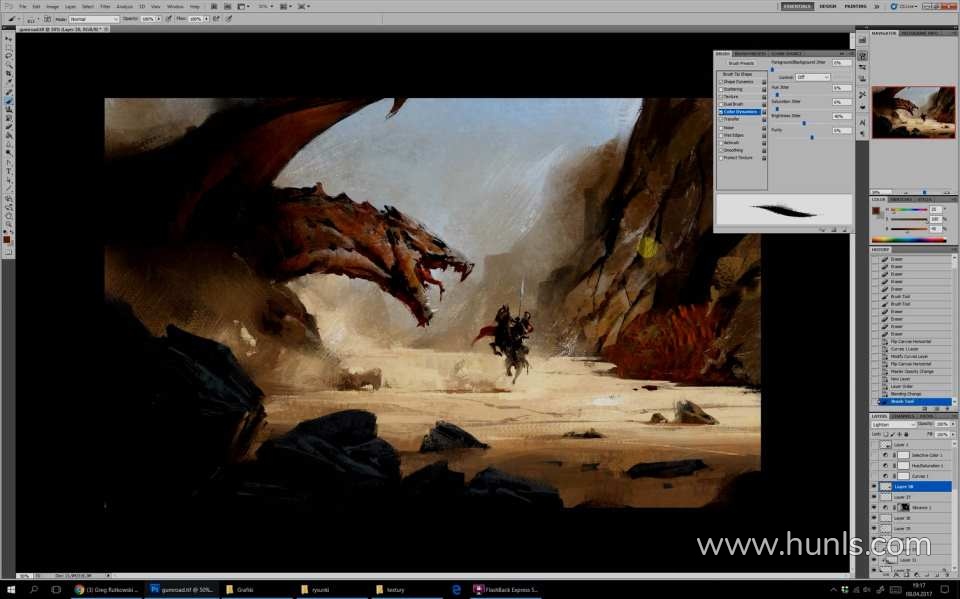Open the Control dropdown in Brush panel
Viewport: 960px width, 599px height.
pyautogui.click(x=812, y=77)
